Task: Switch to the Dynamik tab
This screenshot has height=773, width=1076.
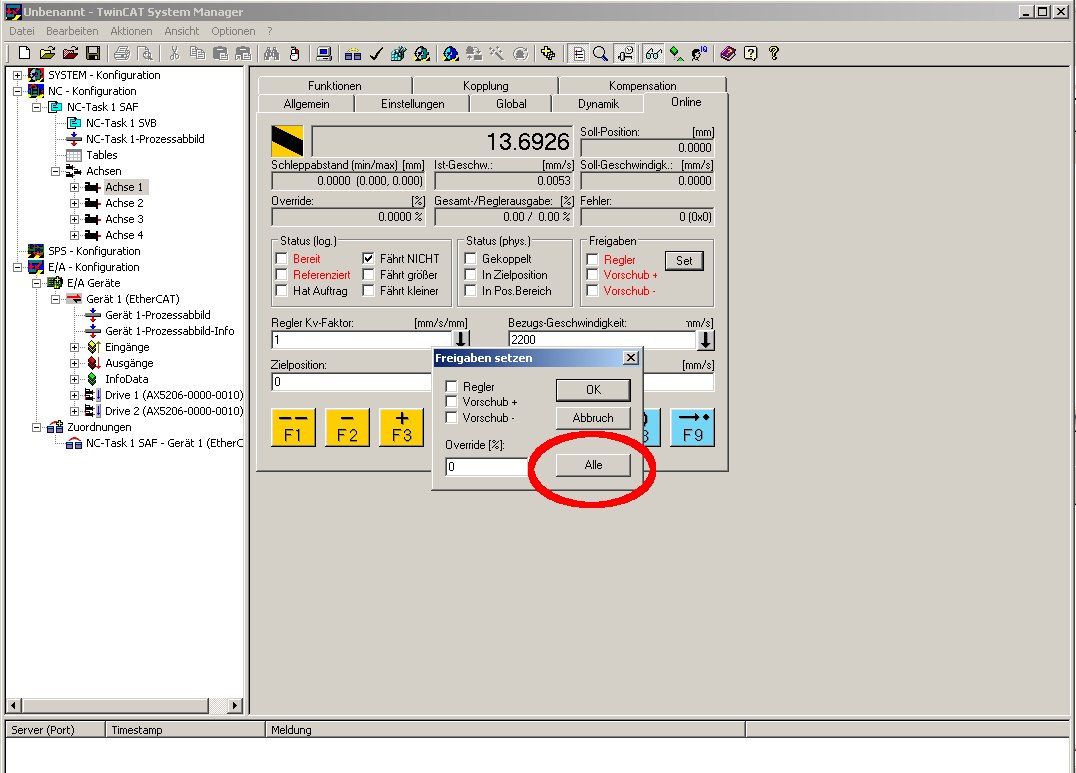Action: 598,104
